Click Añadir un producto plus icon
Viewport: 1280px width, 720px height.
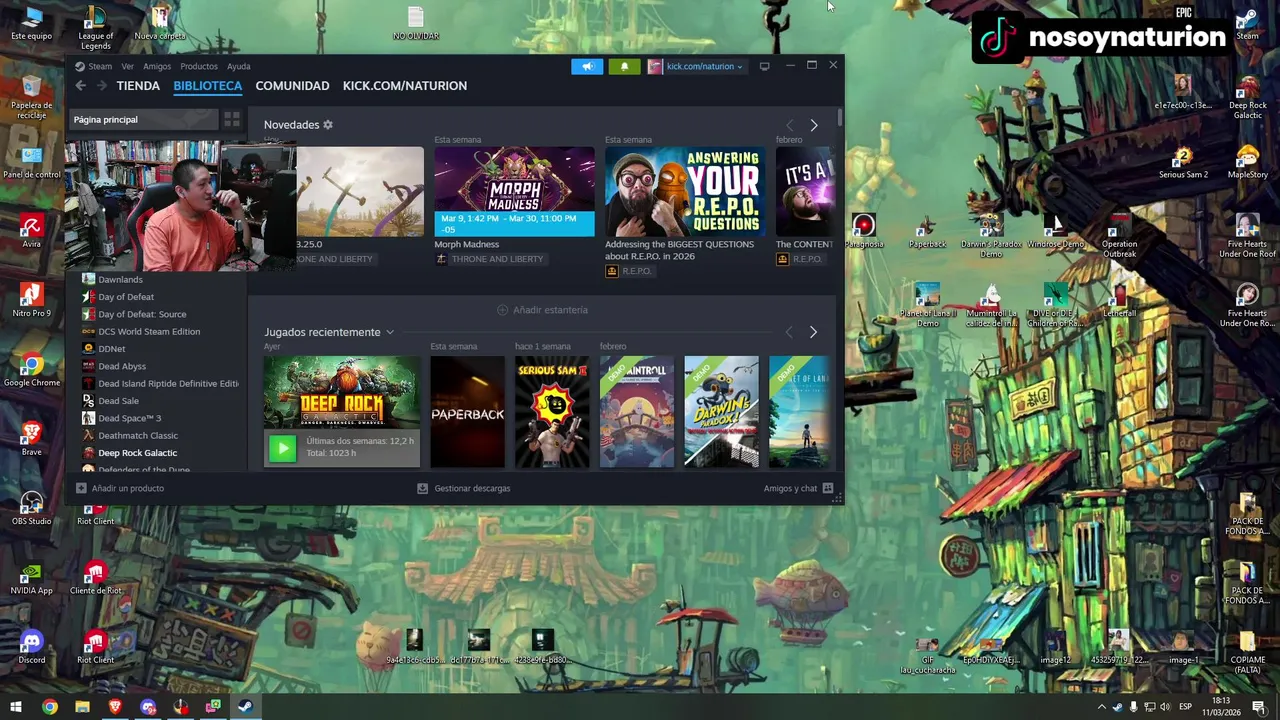[81, 488]
